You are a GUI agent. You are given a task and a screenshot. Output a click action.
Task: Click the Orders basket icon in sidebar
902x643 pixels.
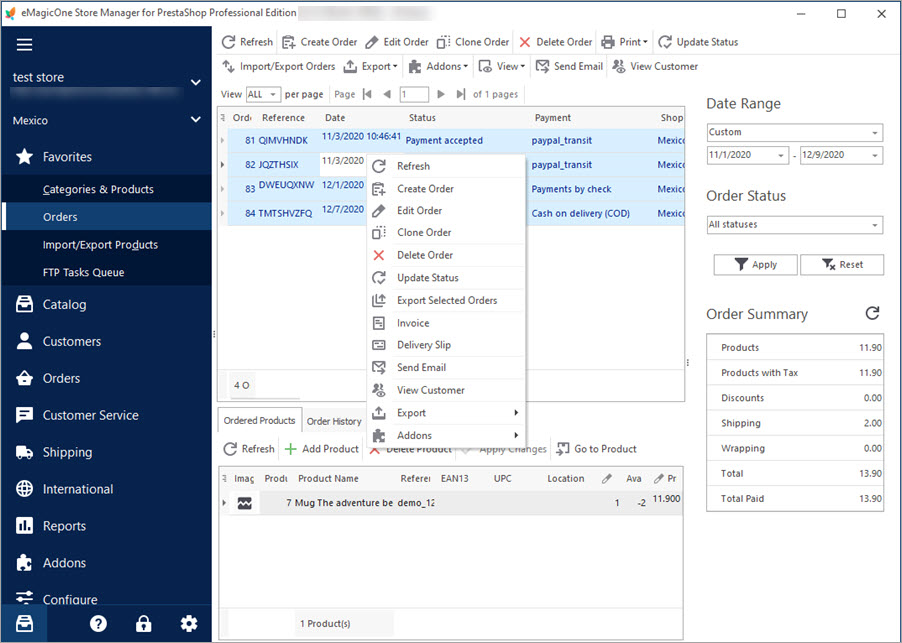tap(24, 378)
